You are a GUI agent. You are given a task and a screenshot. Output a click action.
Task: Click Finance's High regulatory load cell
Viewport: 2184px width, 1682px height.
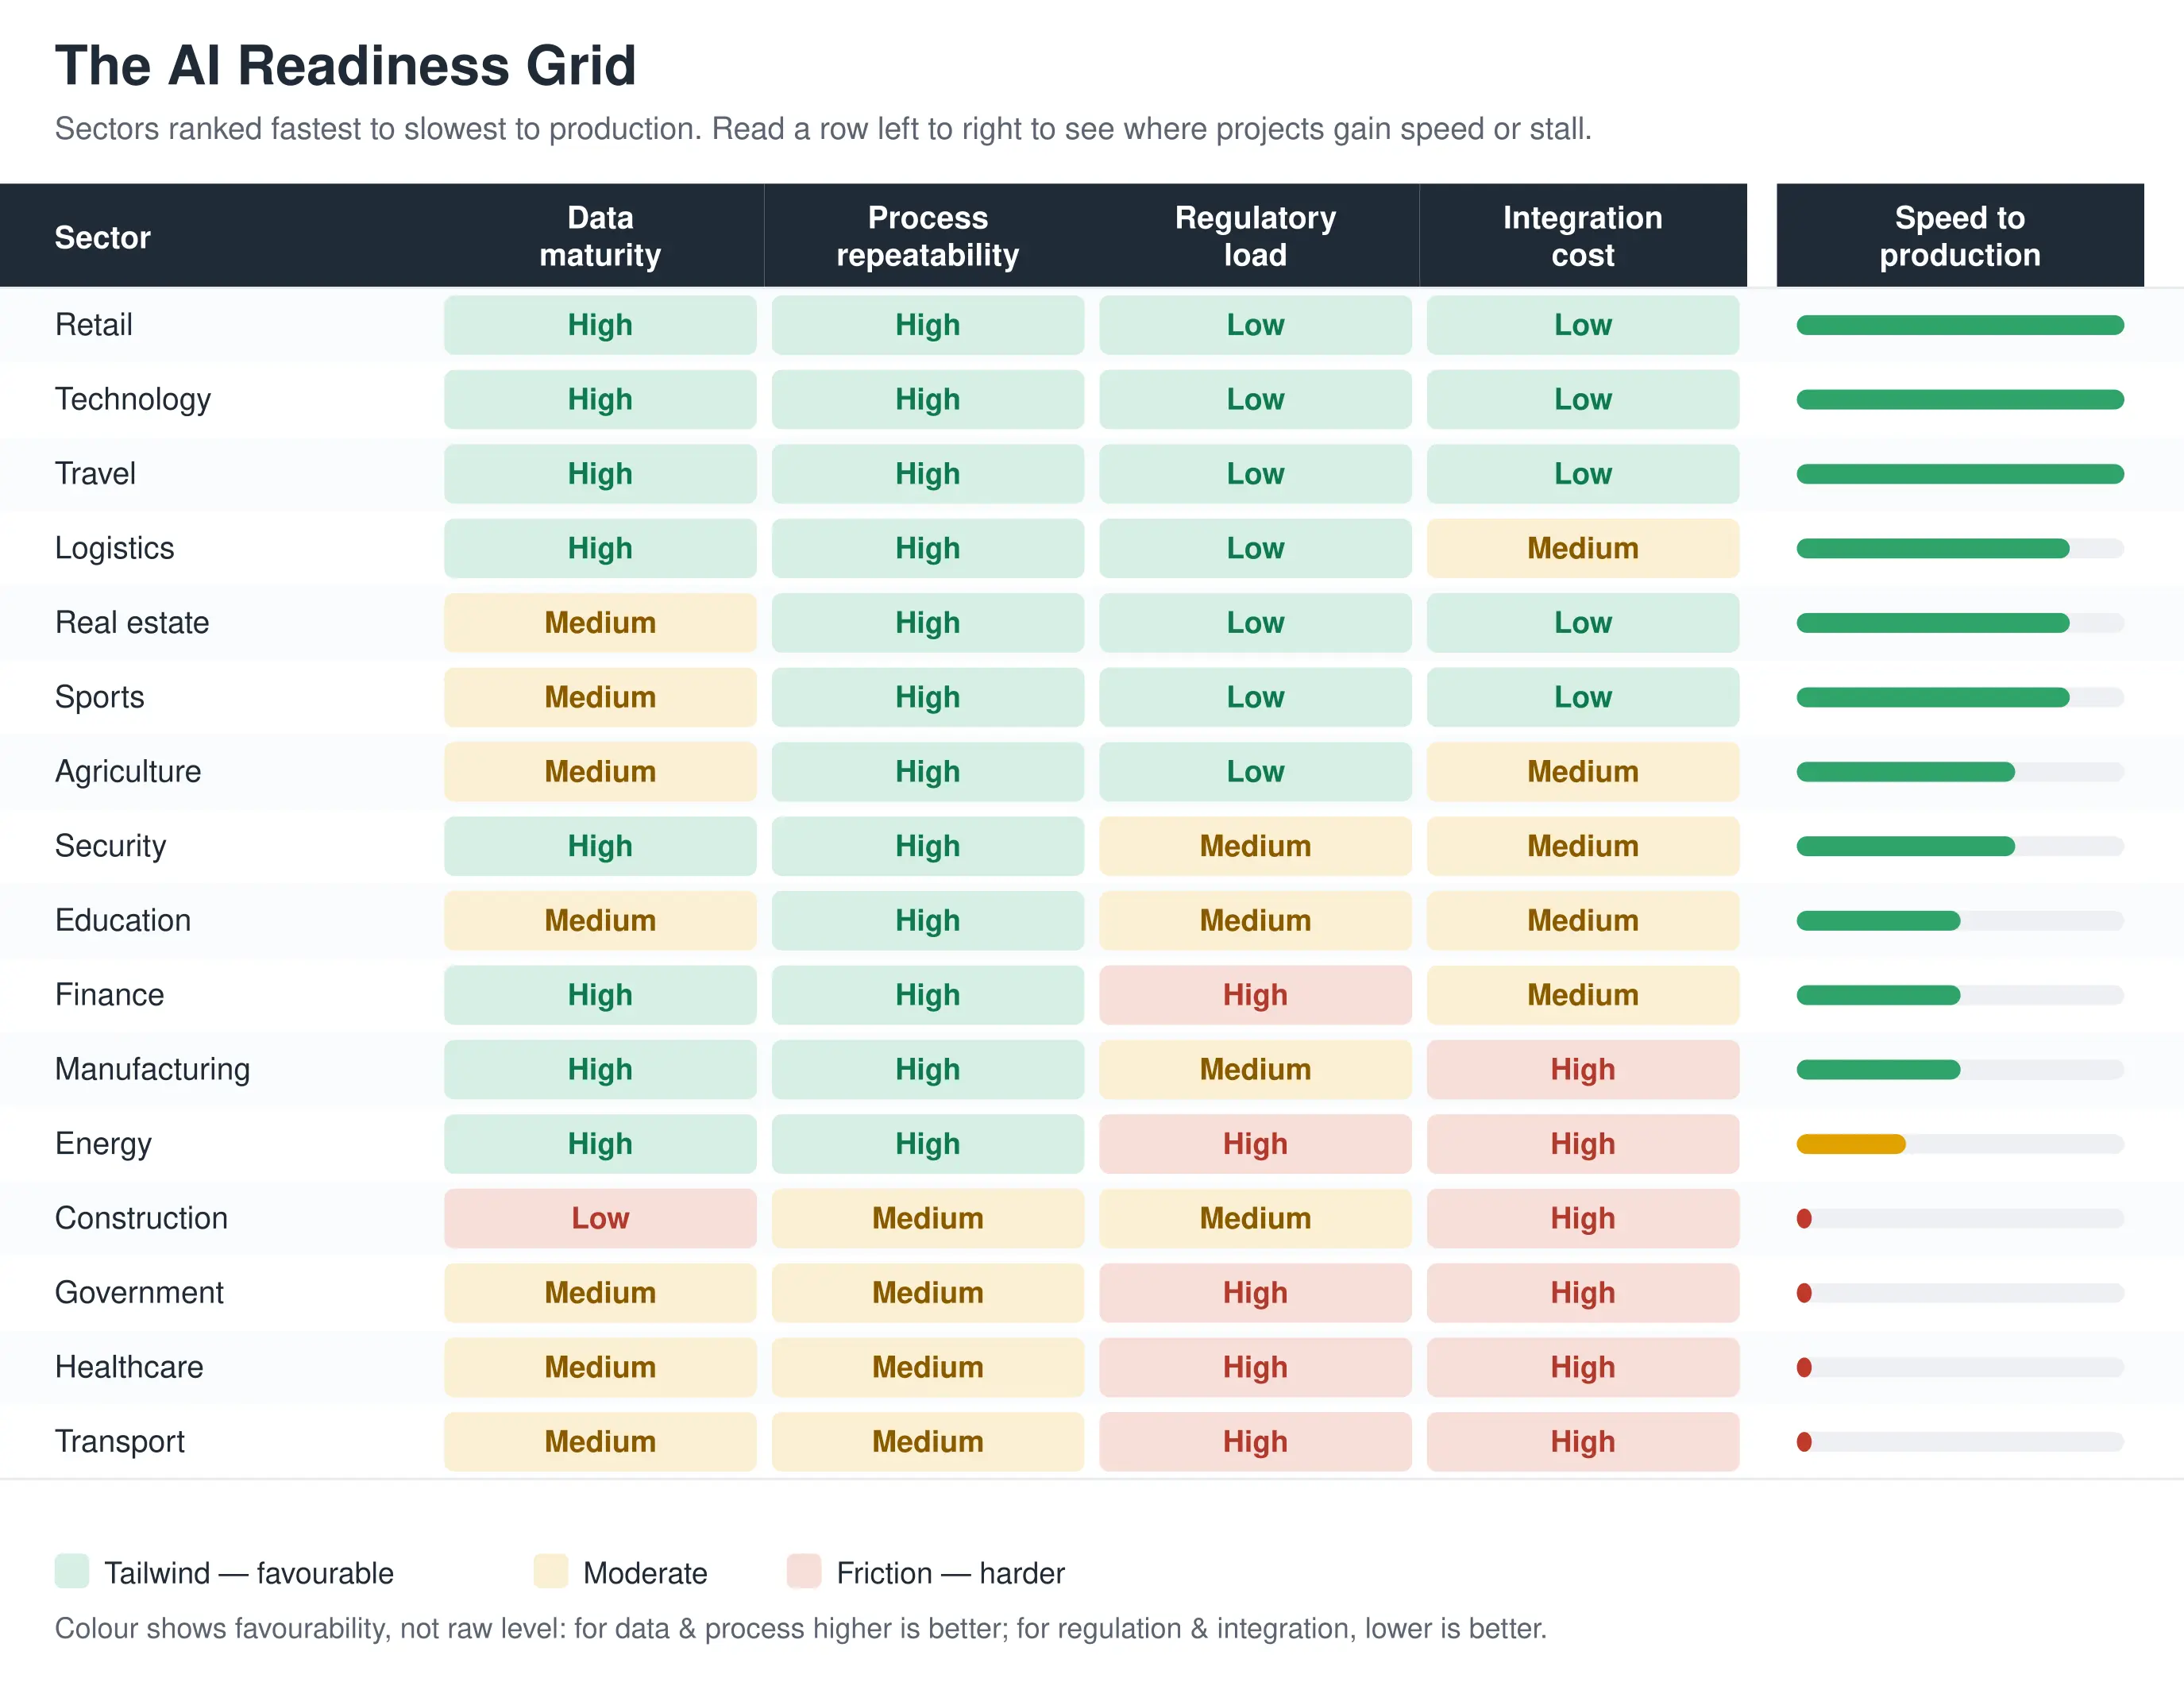point(1255,995)
